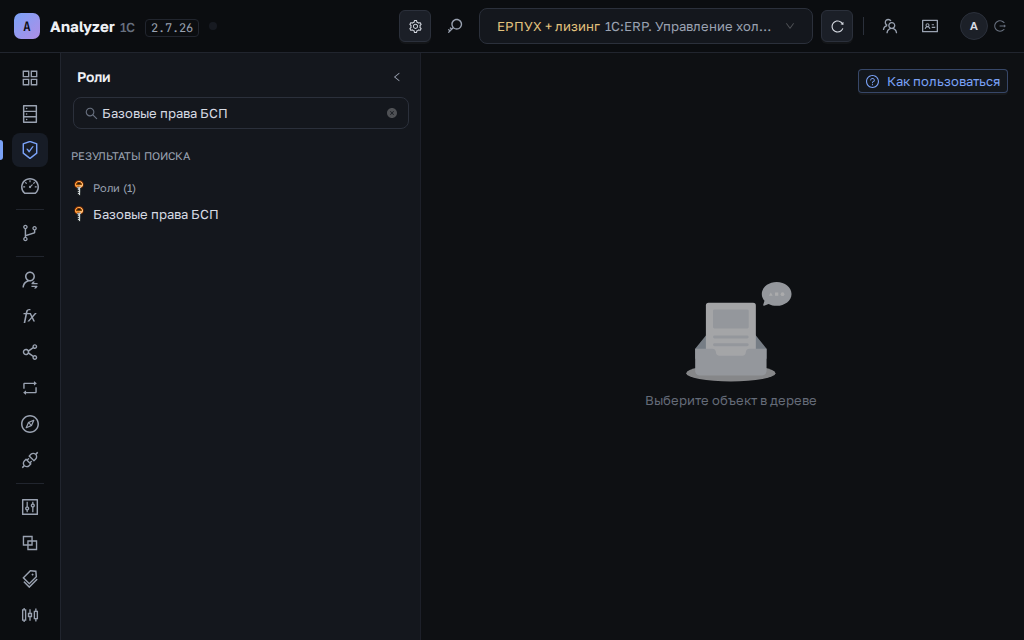Select the shield roles icon in sidebar

click(x=29, y=150)
